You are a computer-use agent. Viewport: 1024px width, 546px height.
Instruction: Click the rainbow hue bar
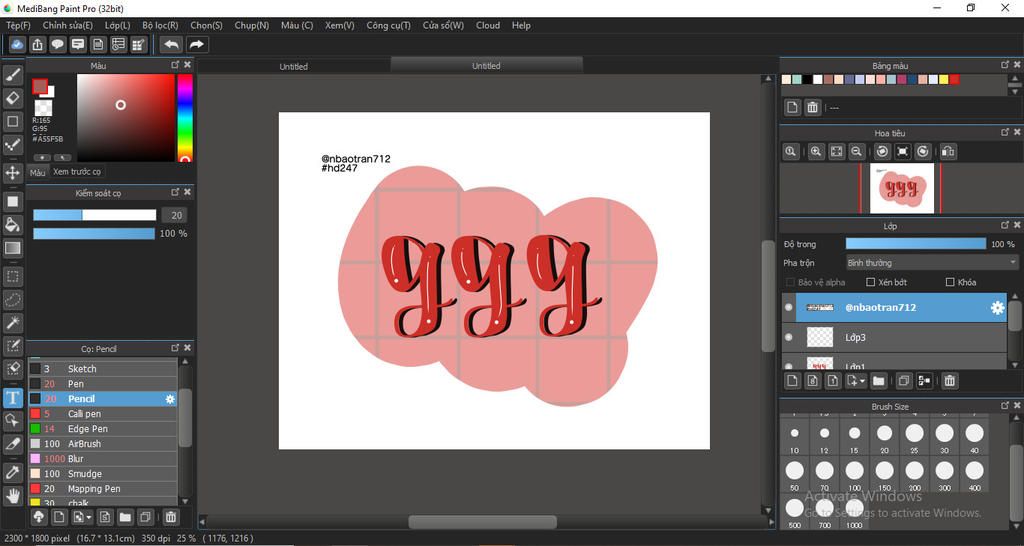click(185, 118)
